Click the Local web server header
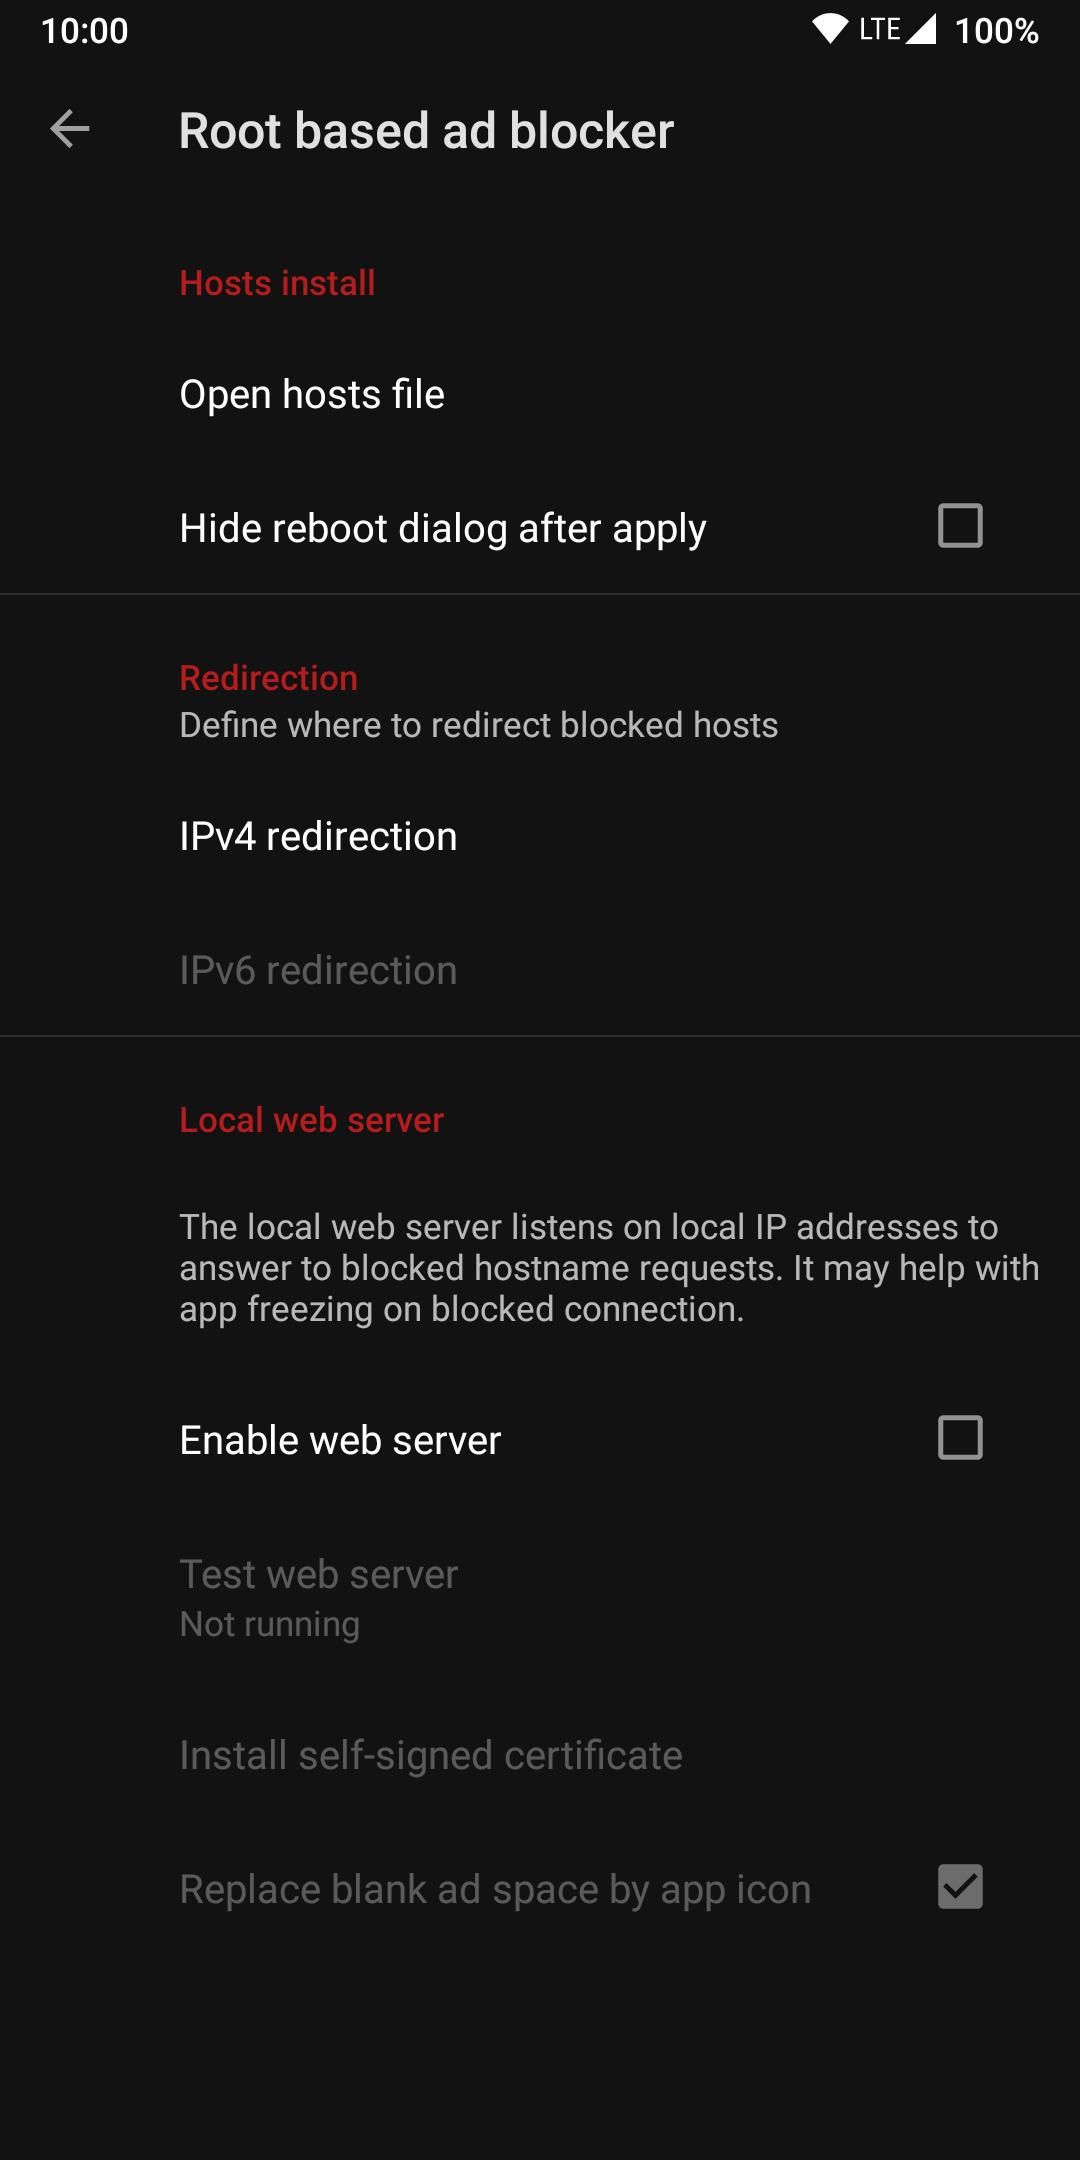Viewport: 1080px width, 2160px height. [311, 1120]
